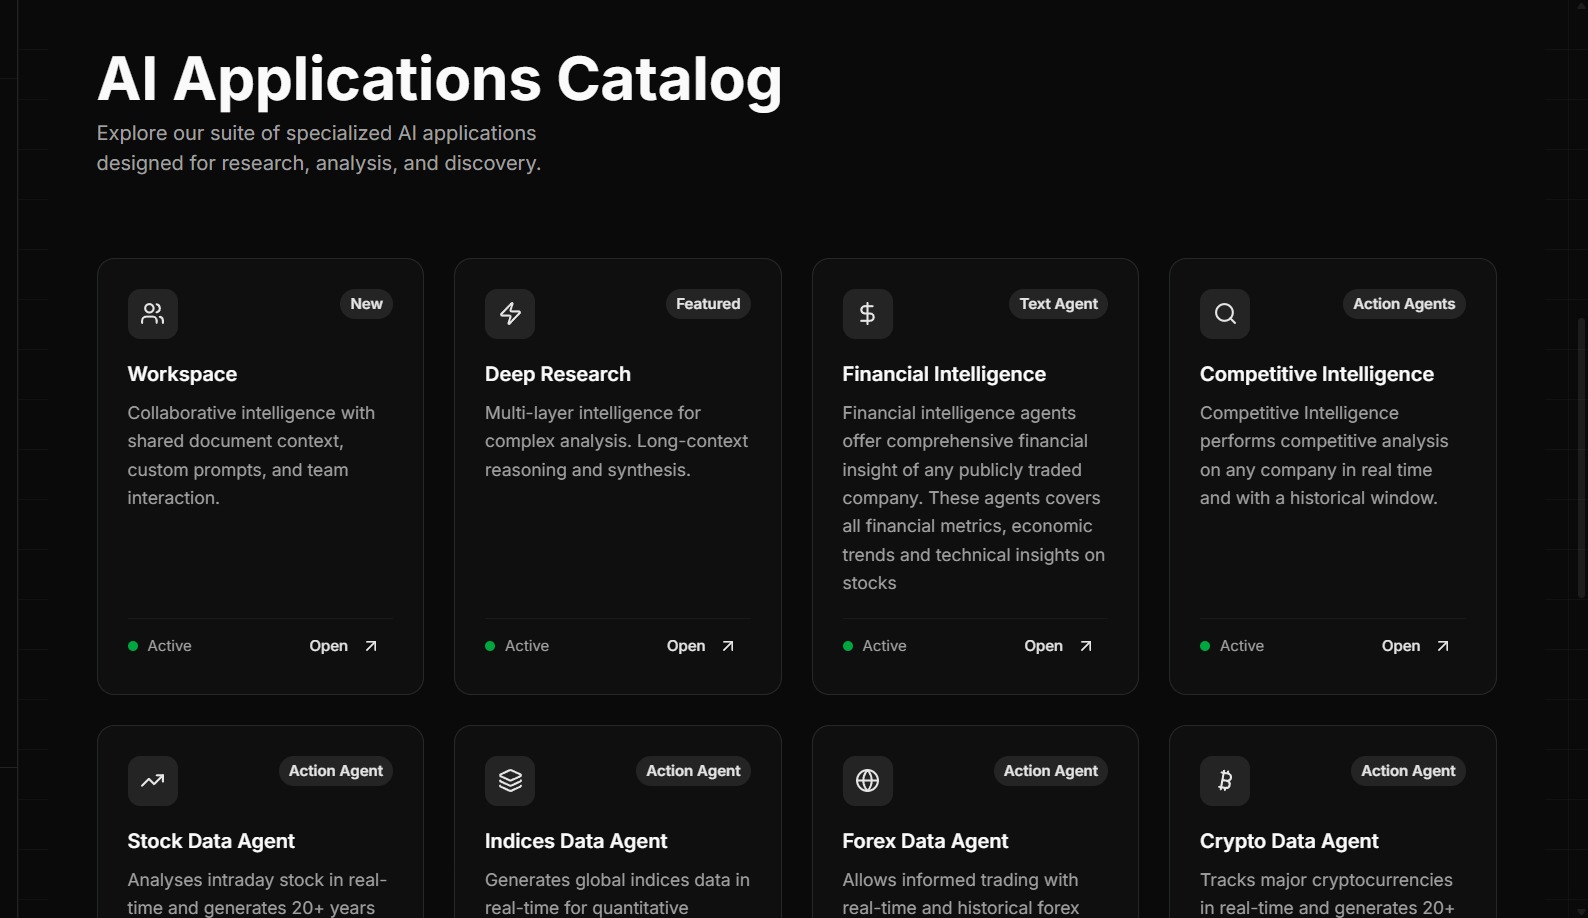Click the Workspace description starting 'Collaborative intelligence'
Viewport: 1588px width, 918px height.
[251, 455]
